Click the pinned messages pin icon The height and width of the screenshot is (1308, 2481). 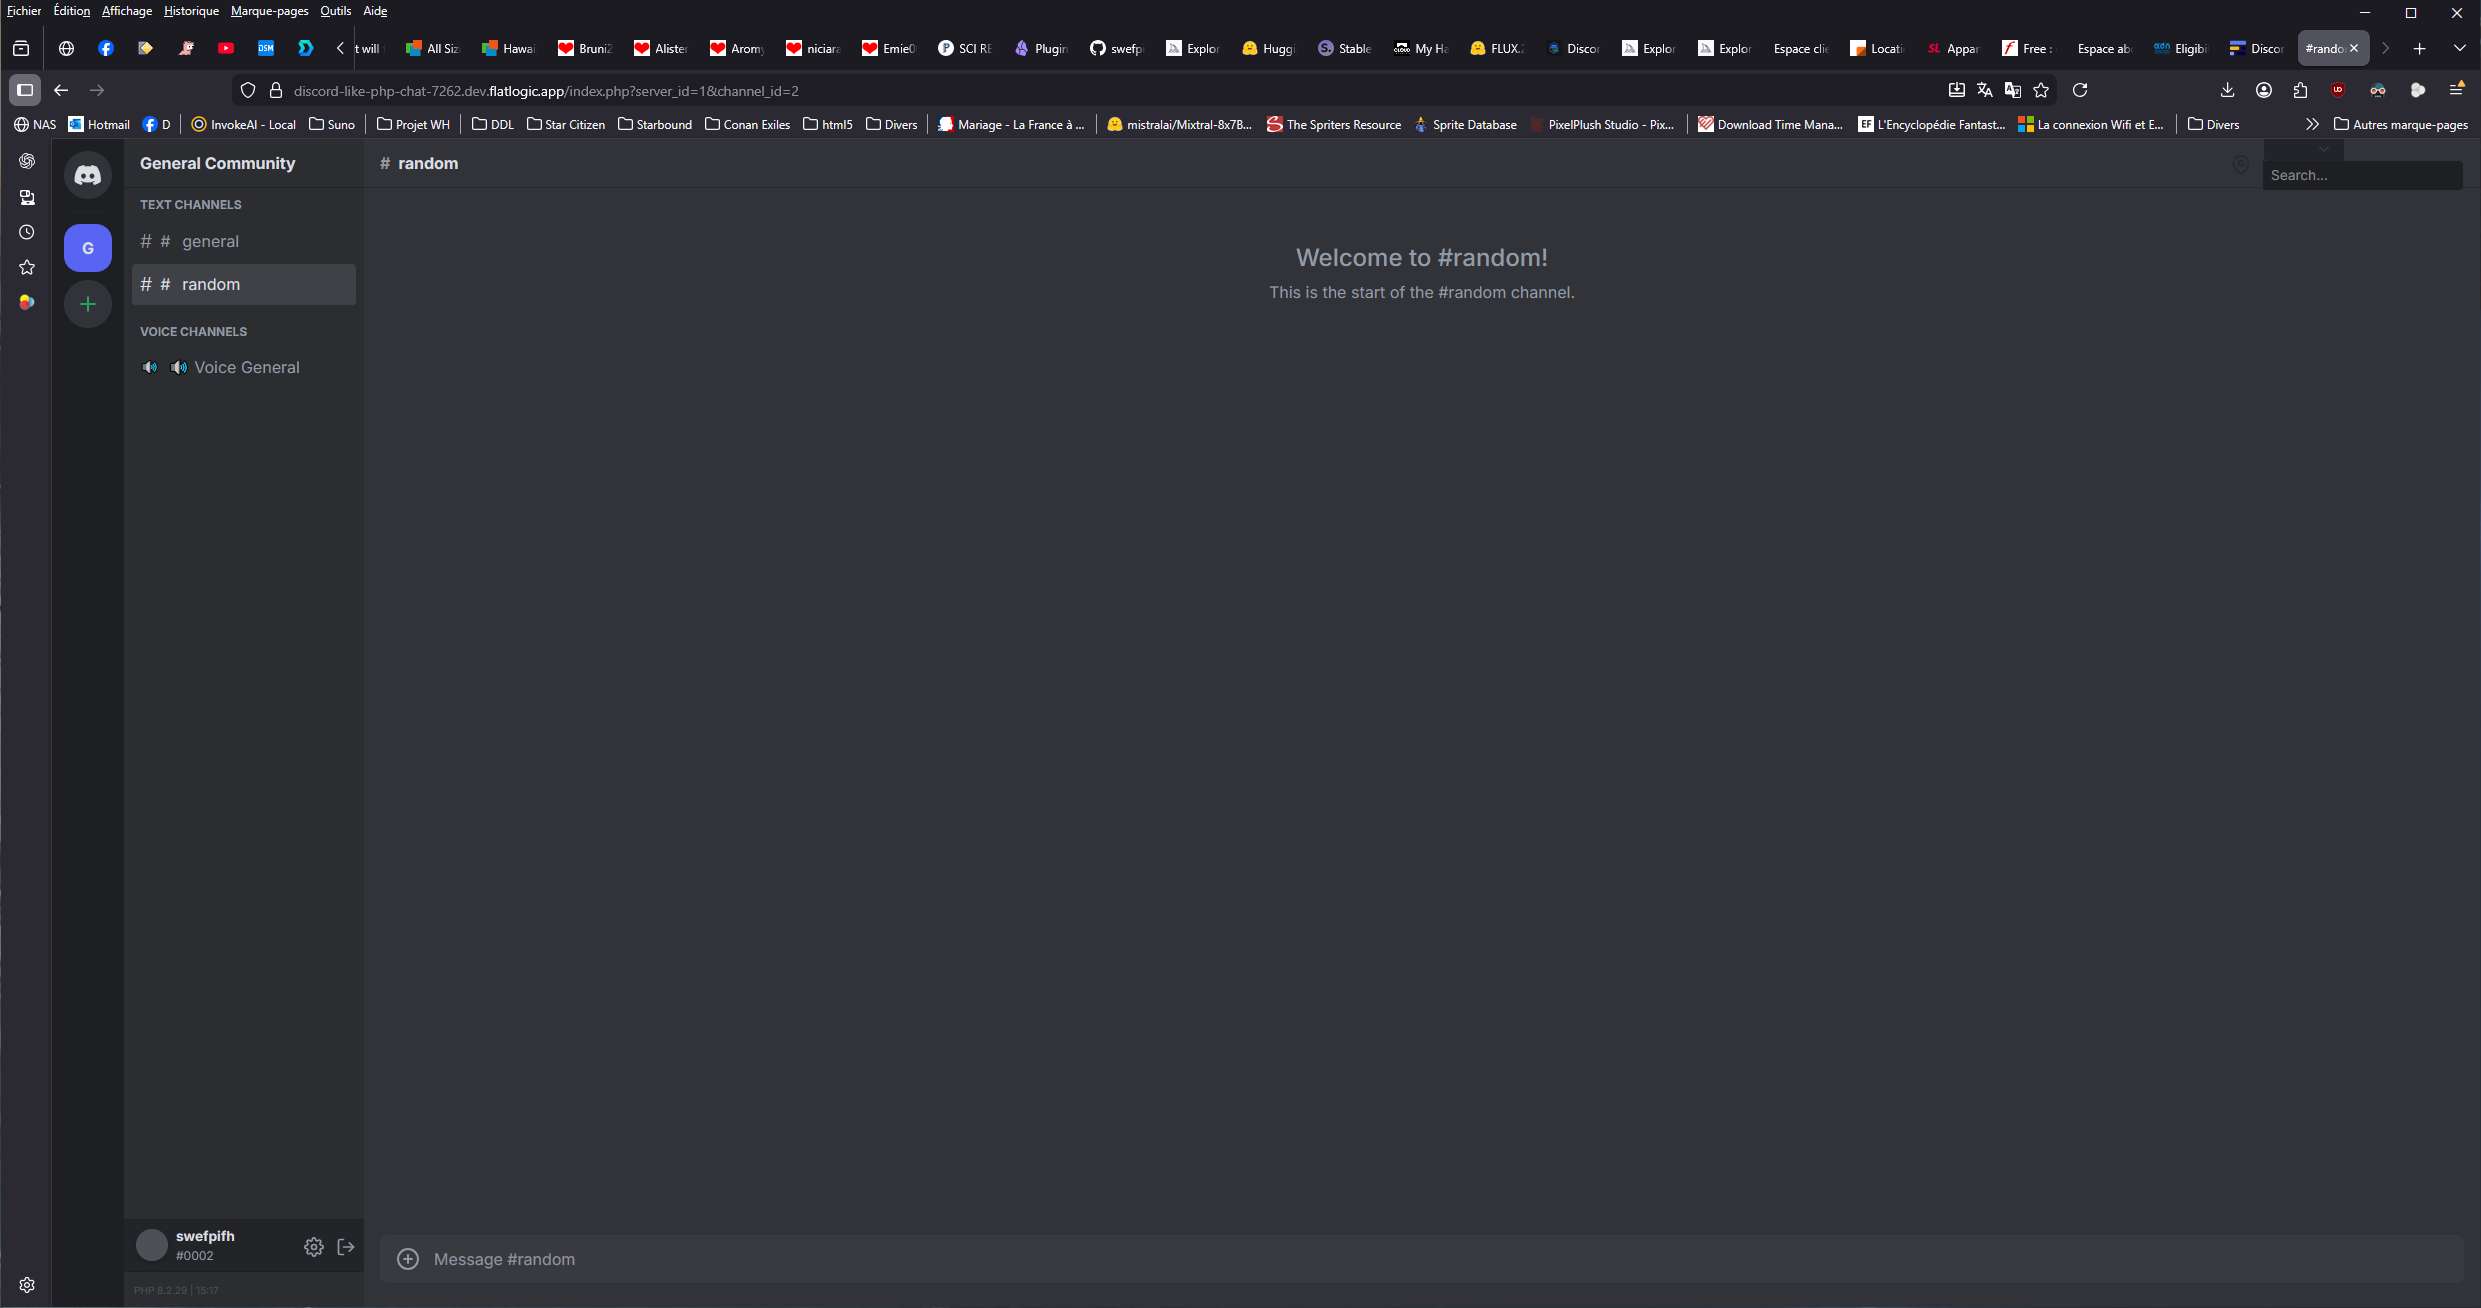point(2241,165)
